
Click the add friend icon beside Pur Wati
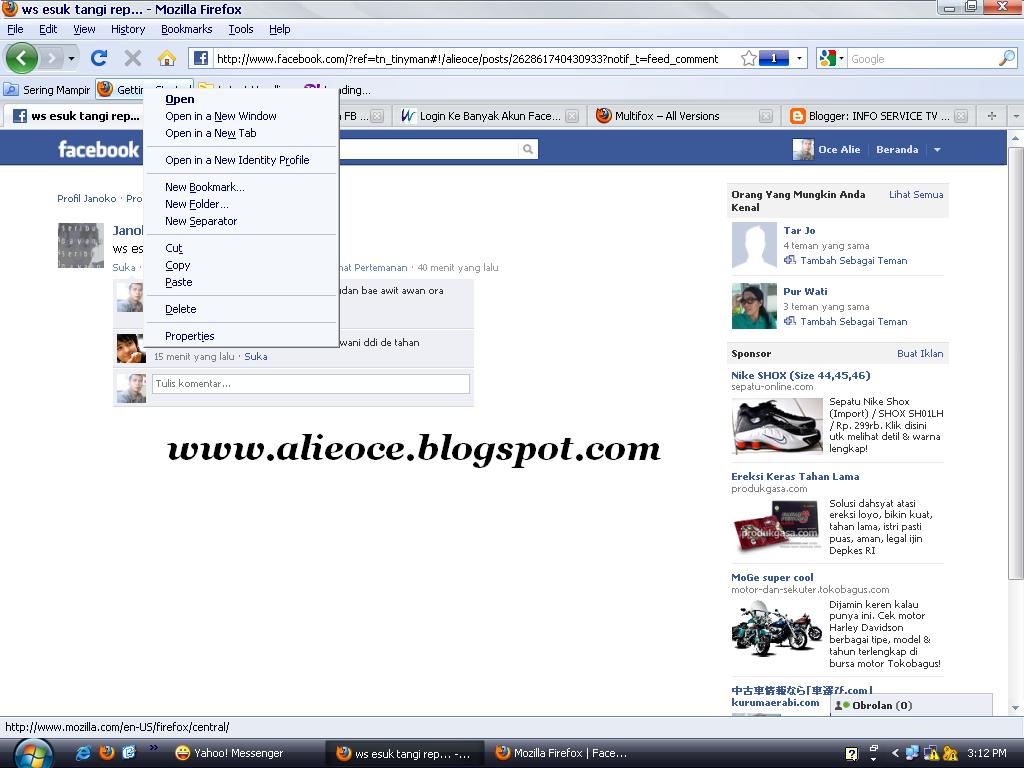pyautogui.click(x=790, y=321)
